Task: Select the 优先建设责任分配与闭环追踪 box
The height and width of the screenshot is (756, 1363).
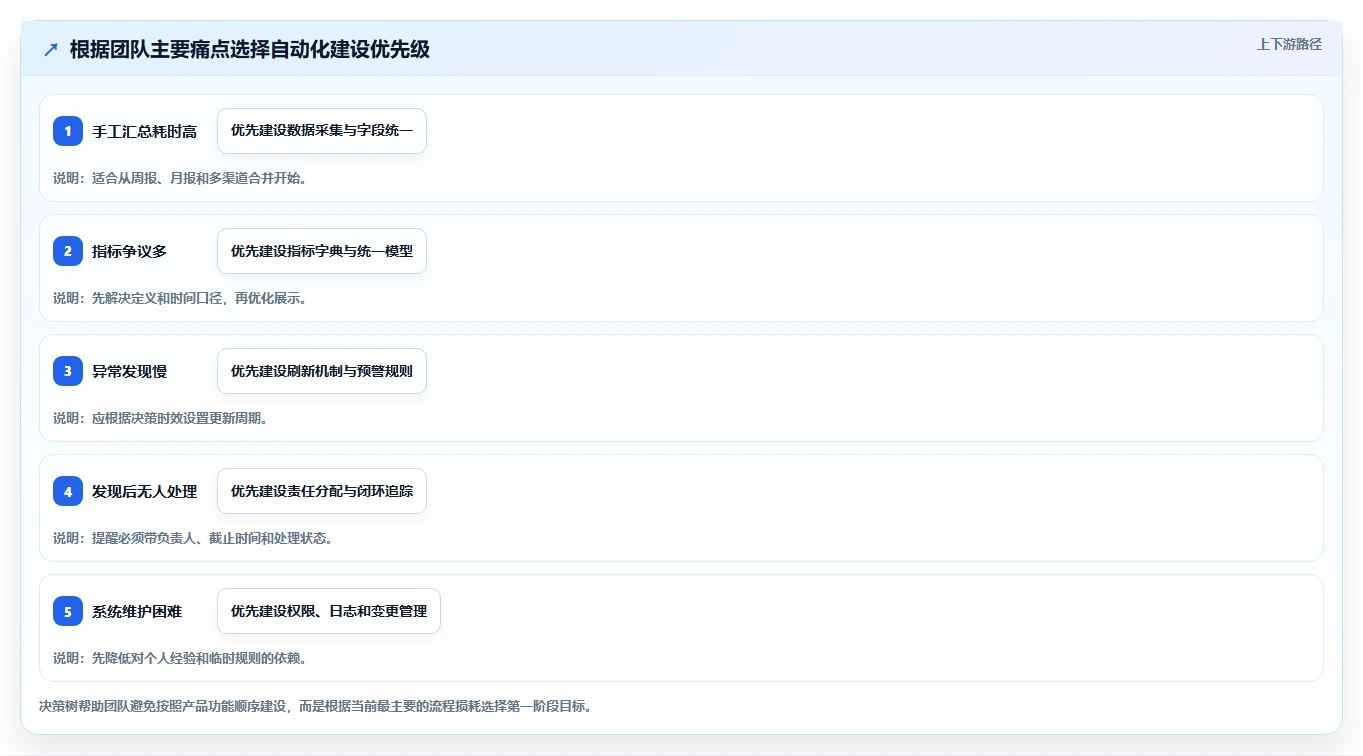Action: click(322, 491)
